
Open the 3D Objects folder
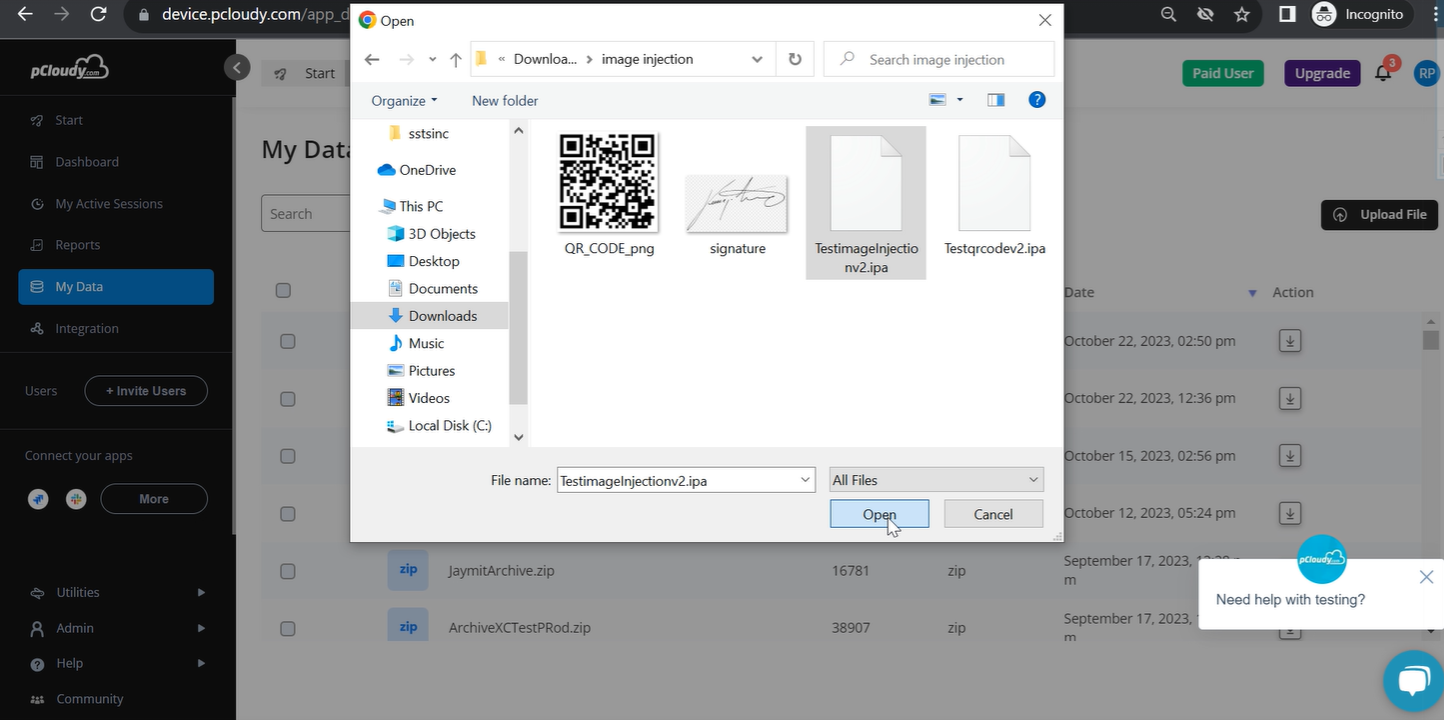point(431,233)
